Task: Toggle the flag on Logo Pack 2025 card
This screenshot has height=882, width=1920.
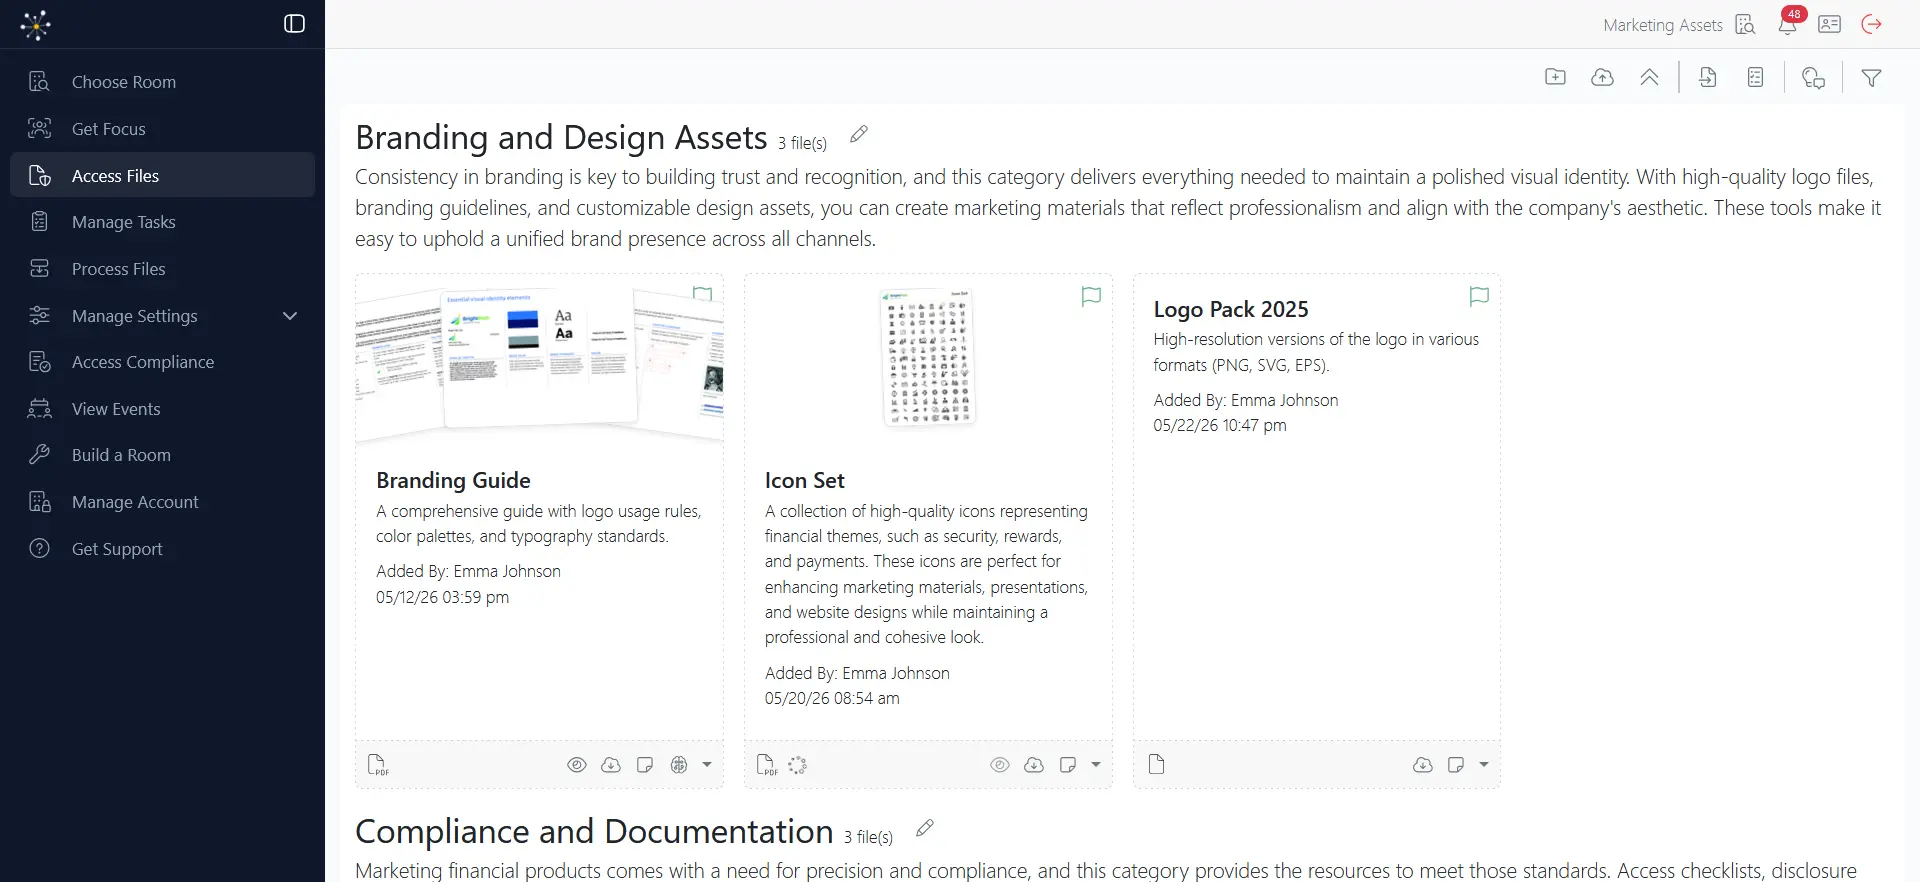Action: click(x=1479, y=296)
